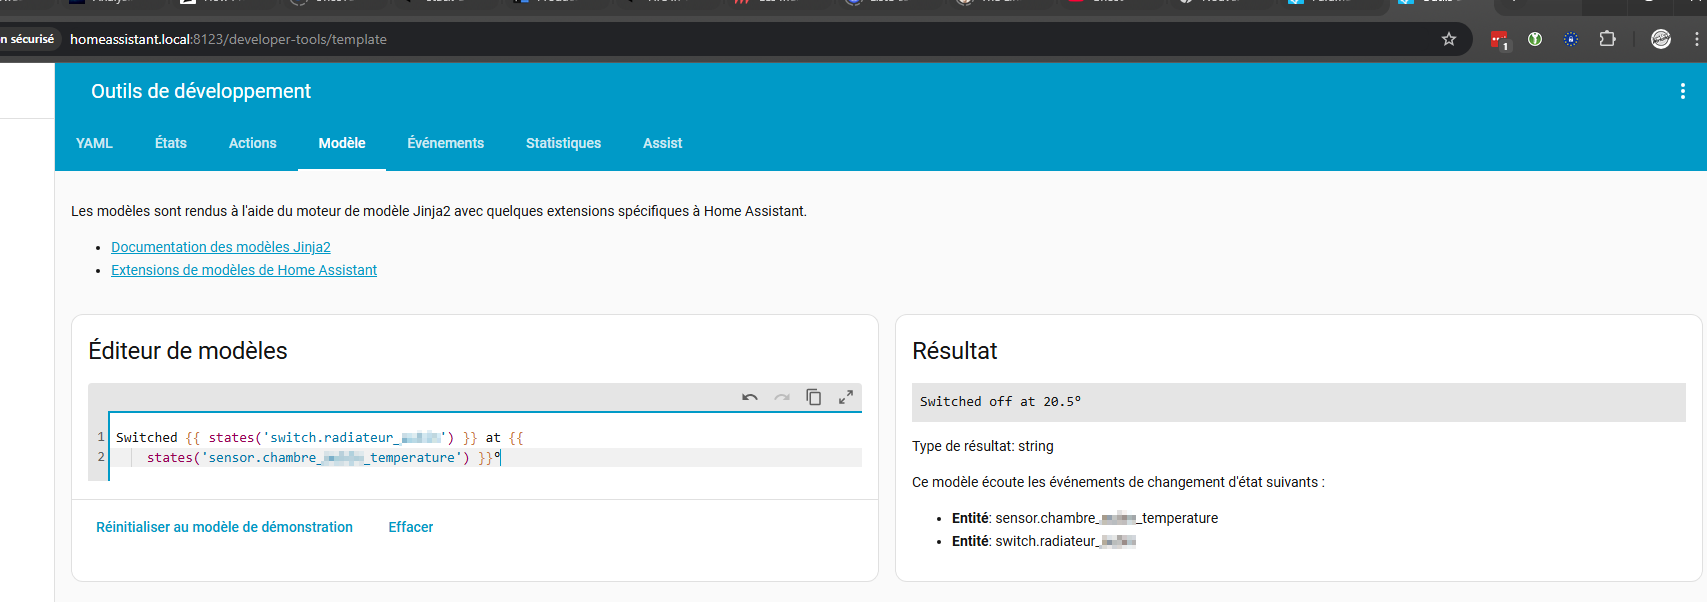Click the 'Outils de développement' header title
Viewport: 1707px width, 602px height.
pos(201,91)
